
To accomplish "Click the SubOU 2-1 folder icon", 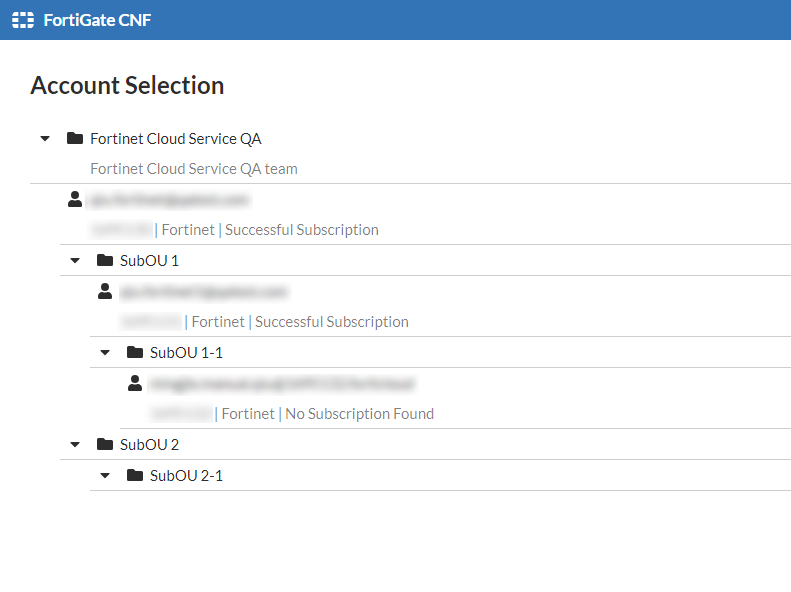I will coord(135,475).
